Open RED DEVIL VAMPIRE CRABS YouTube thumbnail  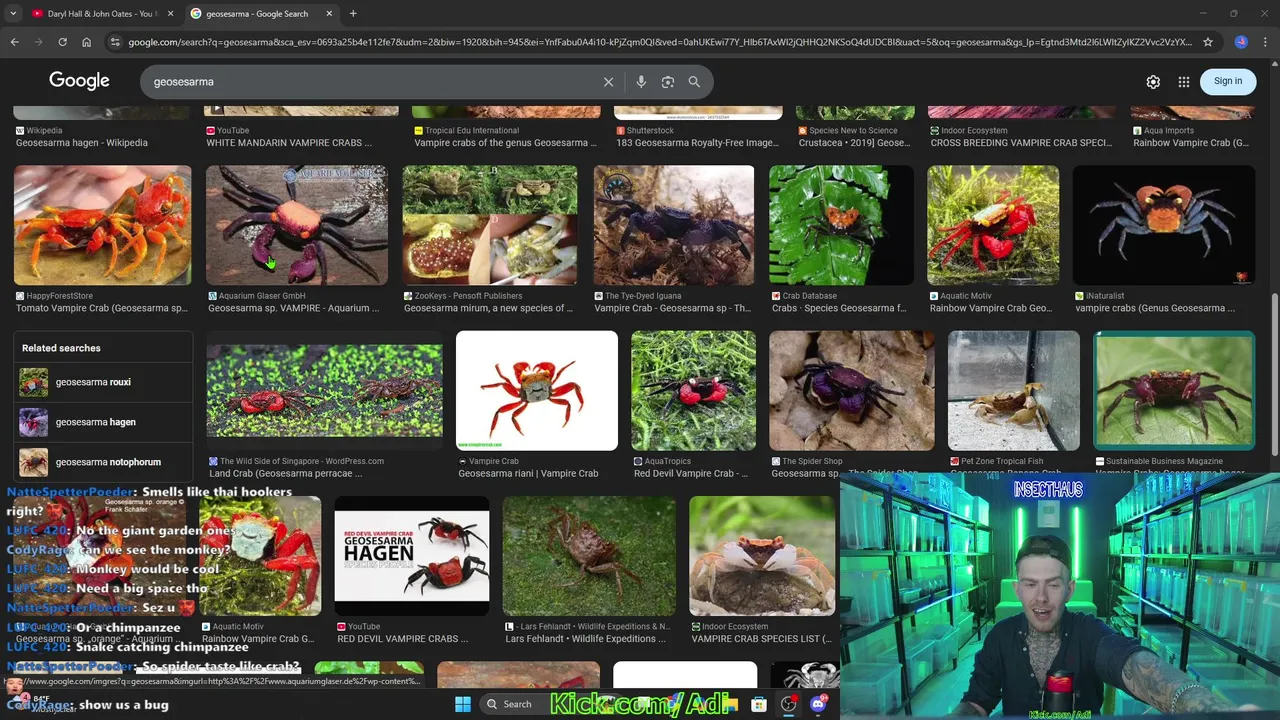click(412, 556)
